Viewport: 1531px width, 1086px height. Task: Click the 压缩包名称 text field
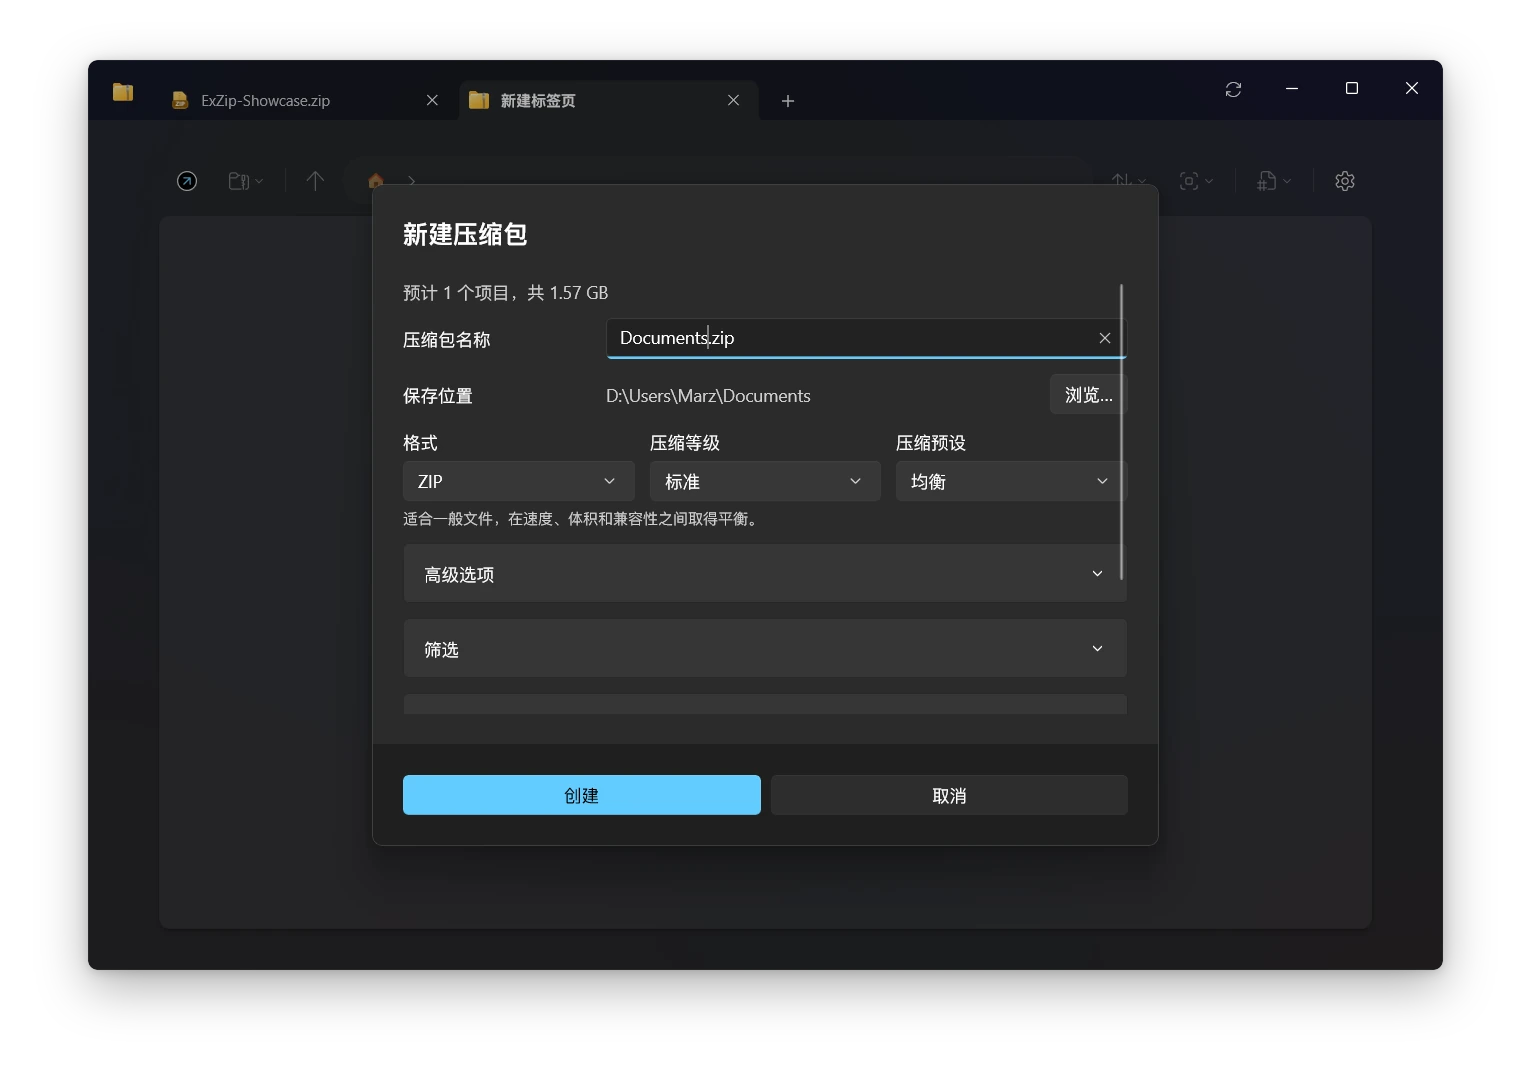pyautogui.click(x=866, y=338)
